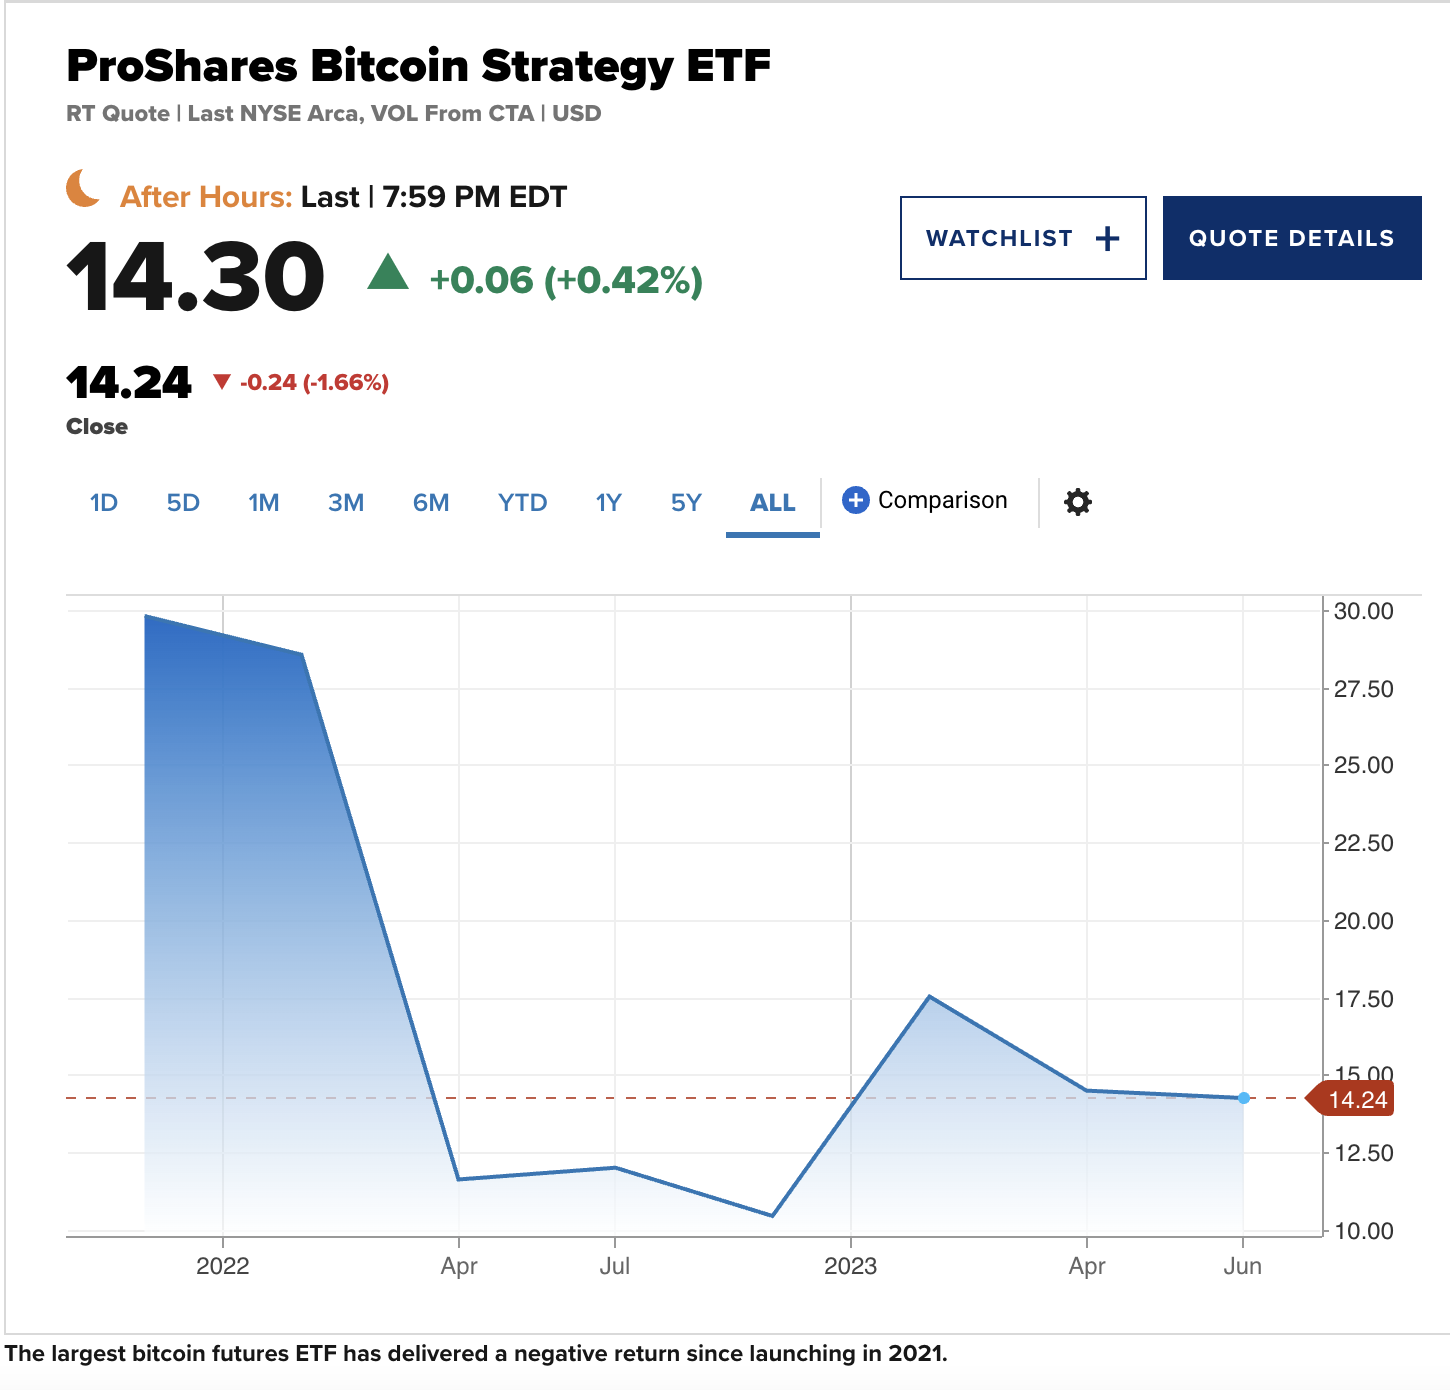
Task: Select the 5Y time range
Action: click(686, 502)
